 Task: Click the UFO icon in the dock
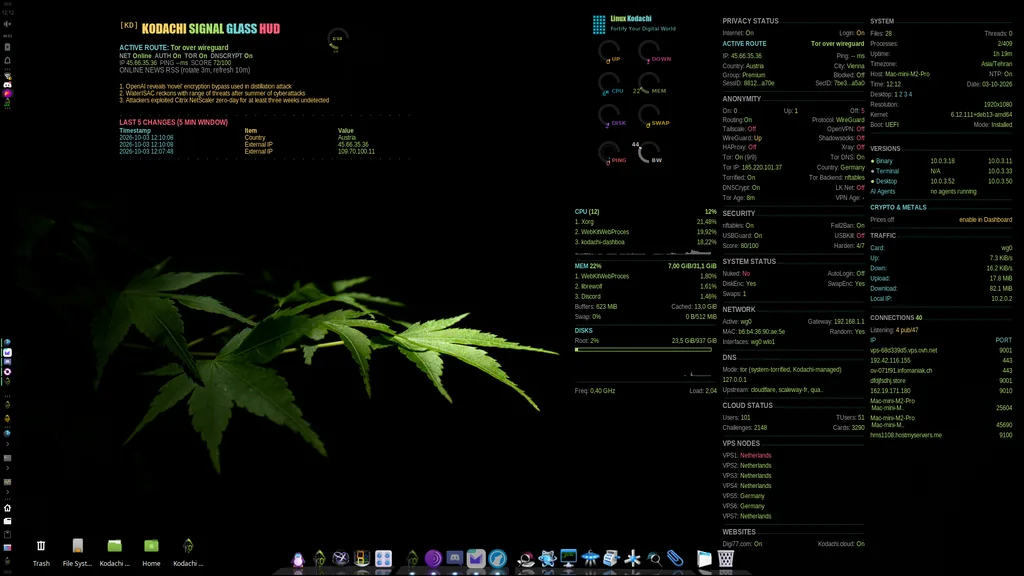point(590,558)
